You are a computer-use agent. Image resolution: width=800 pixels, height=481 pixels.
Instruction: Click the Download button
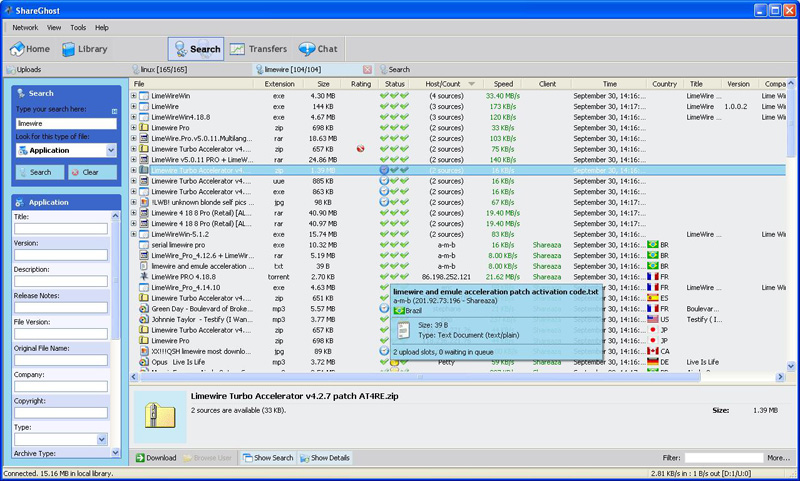pyautogui.click(x=156, y=458)
